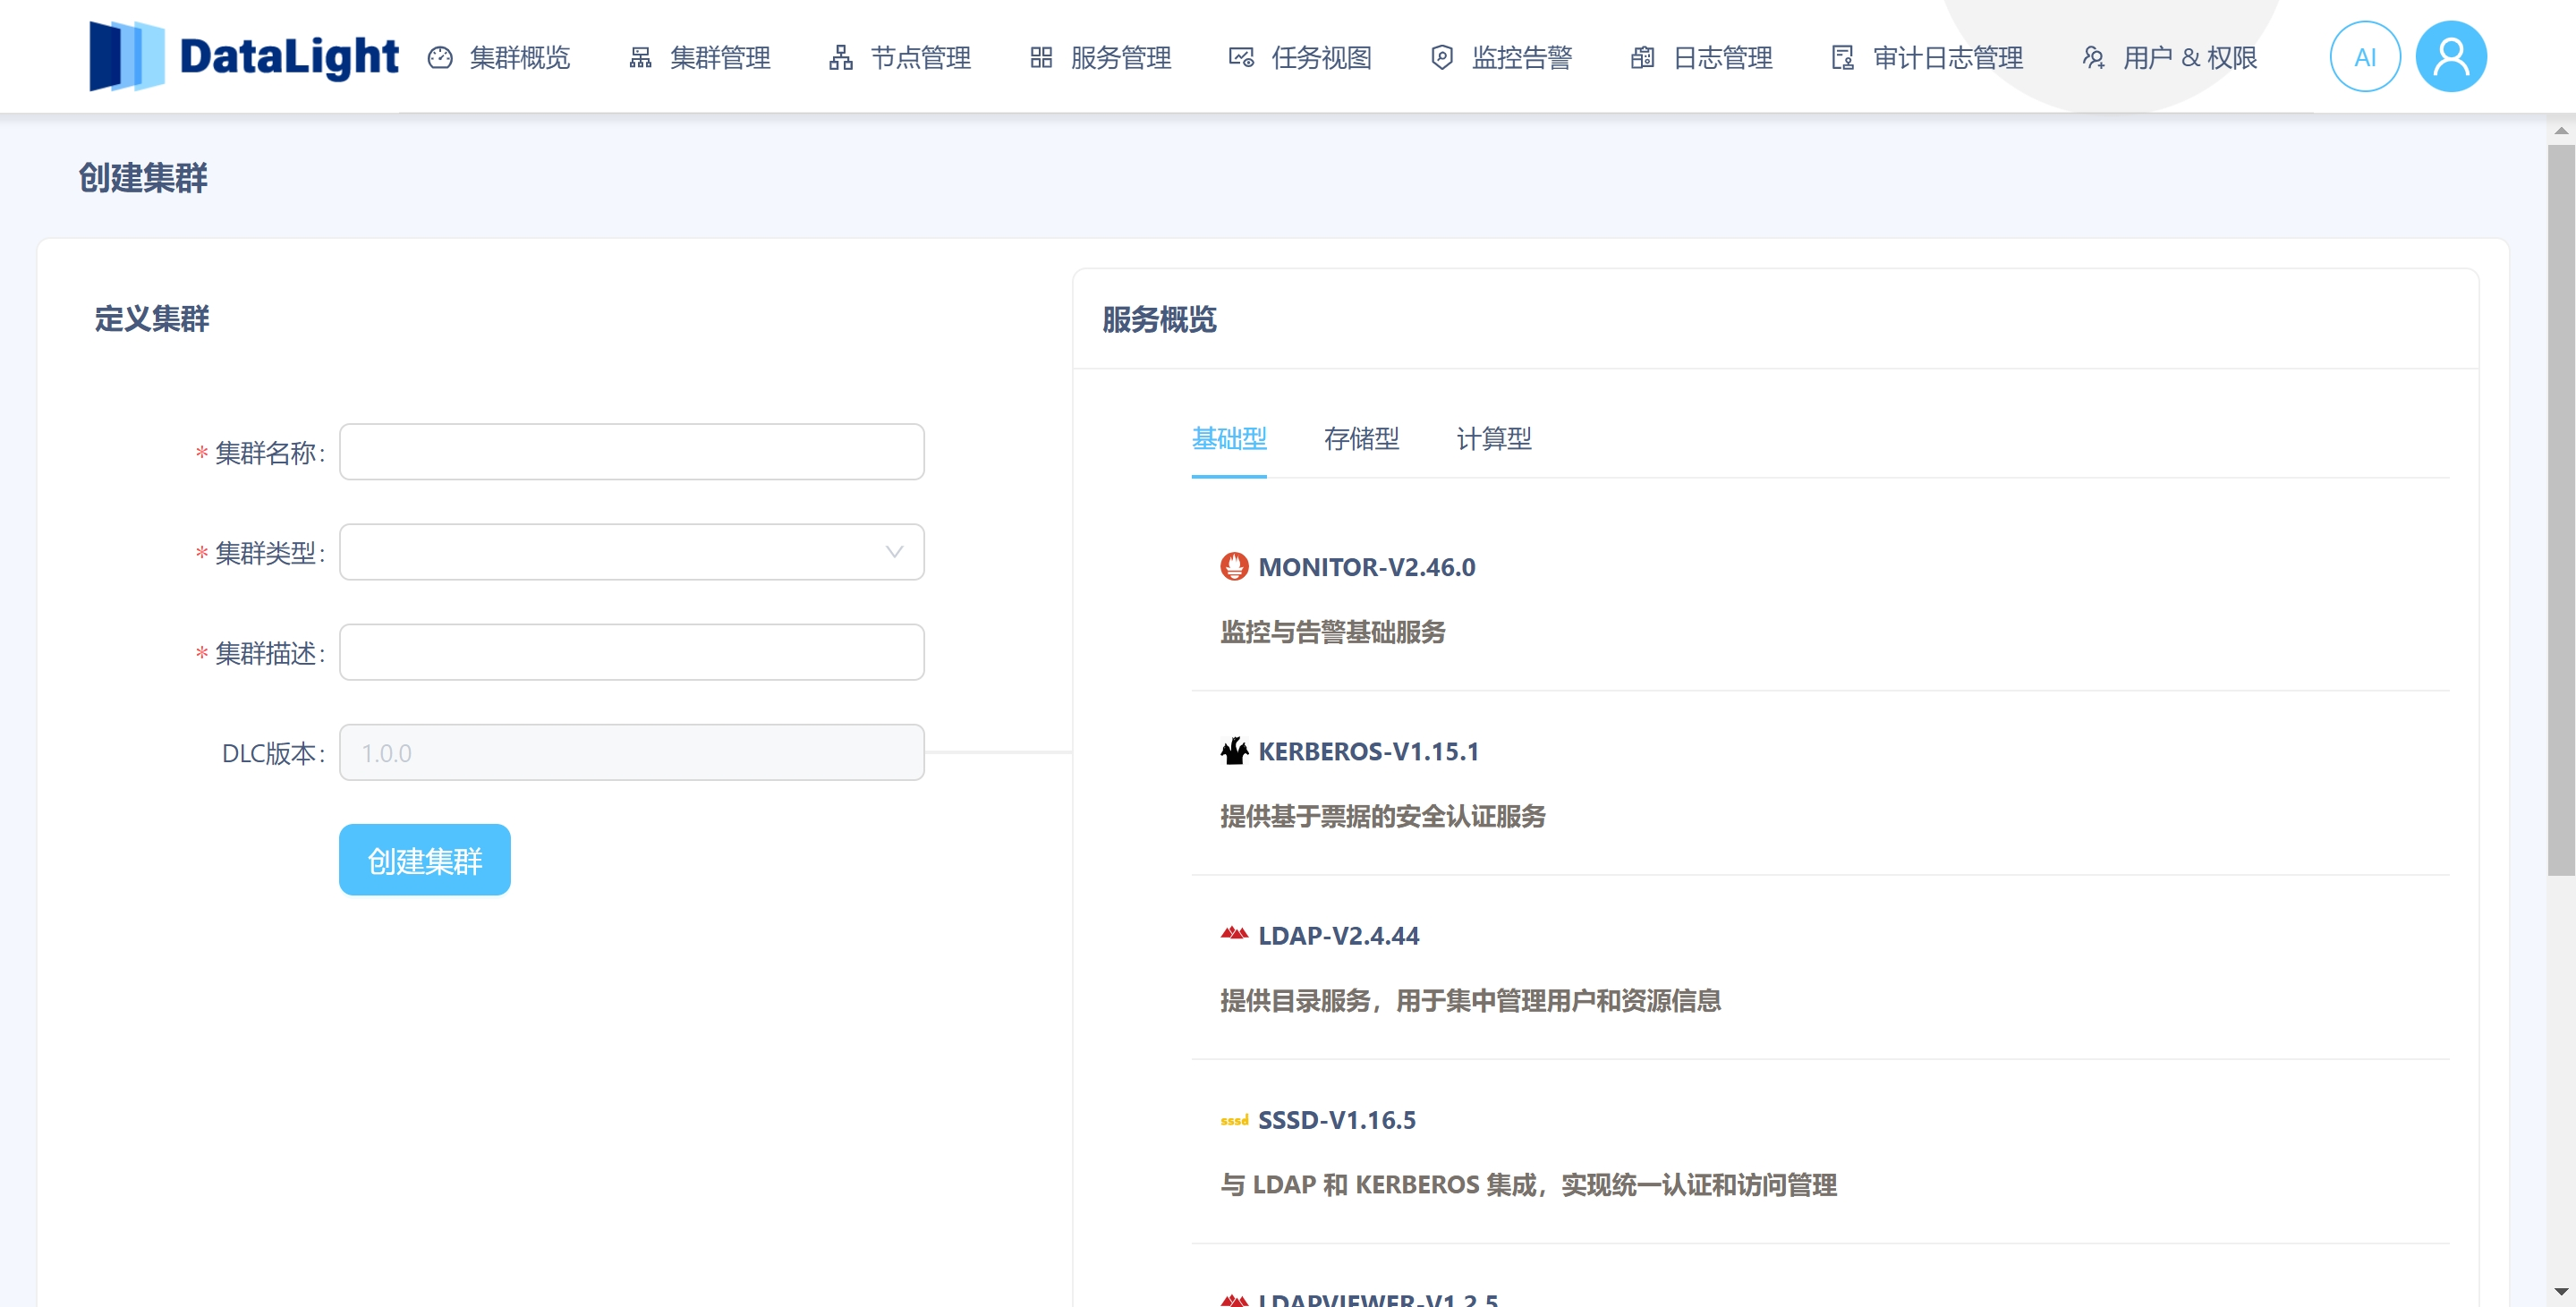This screenshot has height=1307, width=2576.
Task: Click the DataLight logo
Action: [x=243, y=56]
